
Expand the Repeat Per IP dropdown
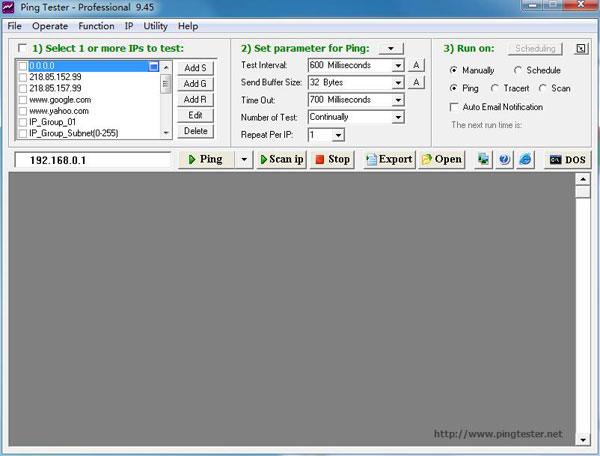(338, 135)
